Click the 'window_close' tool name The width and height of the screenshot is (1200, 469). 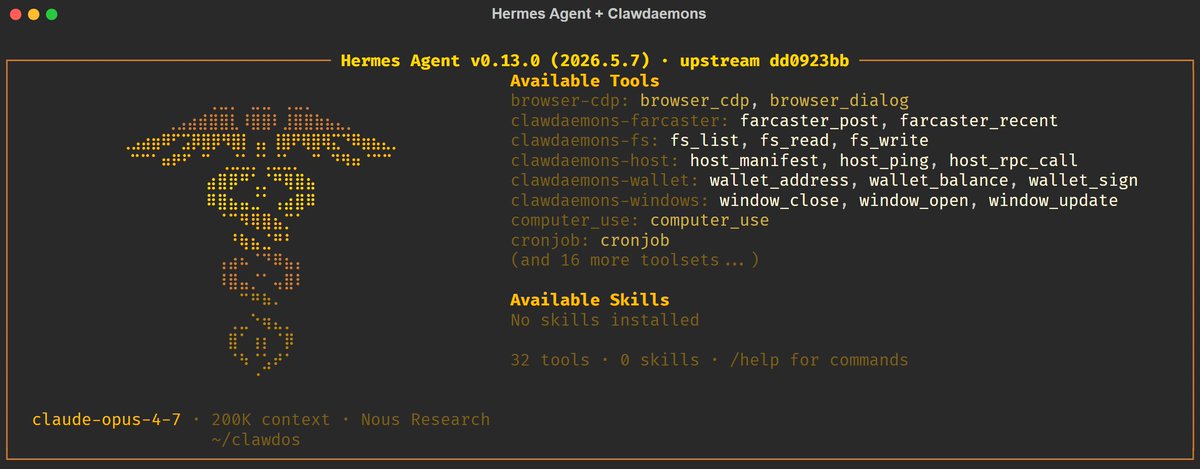pos(779,201)
